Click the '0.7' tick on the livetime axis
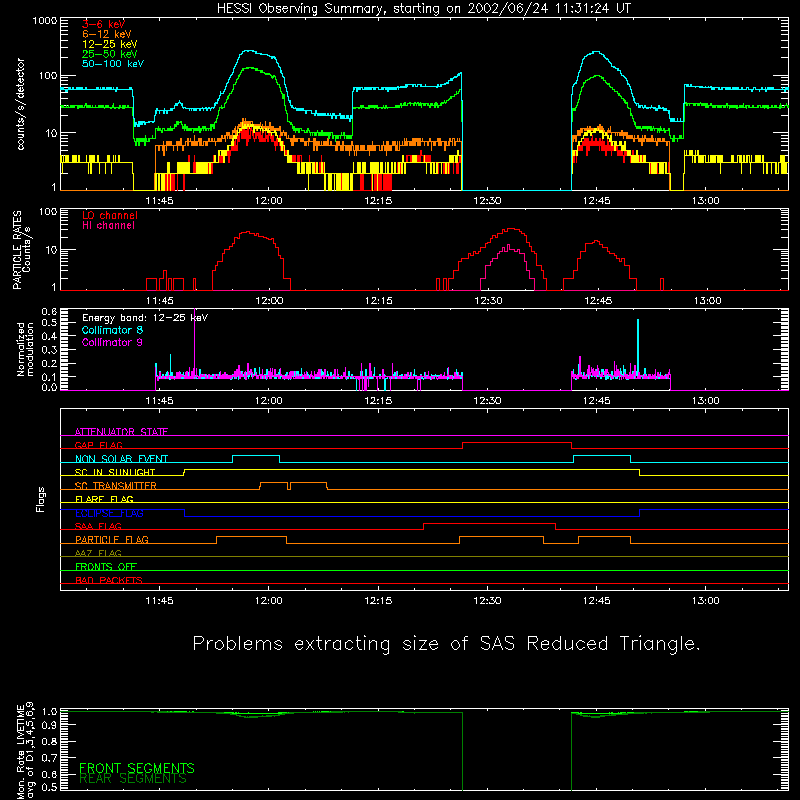The width and height of the screenshot is (800, 800). coord(49,758)
